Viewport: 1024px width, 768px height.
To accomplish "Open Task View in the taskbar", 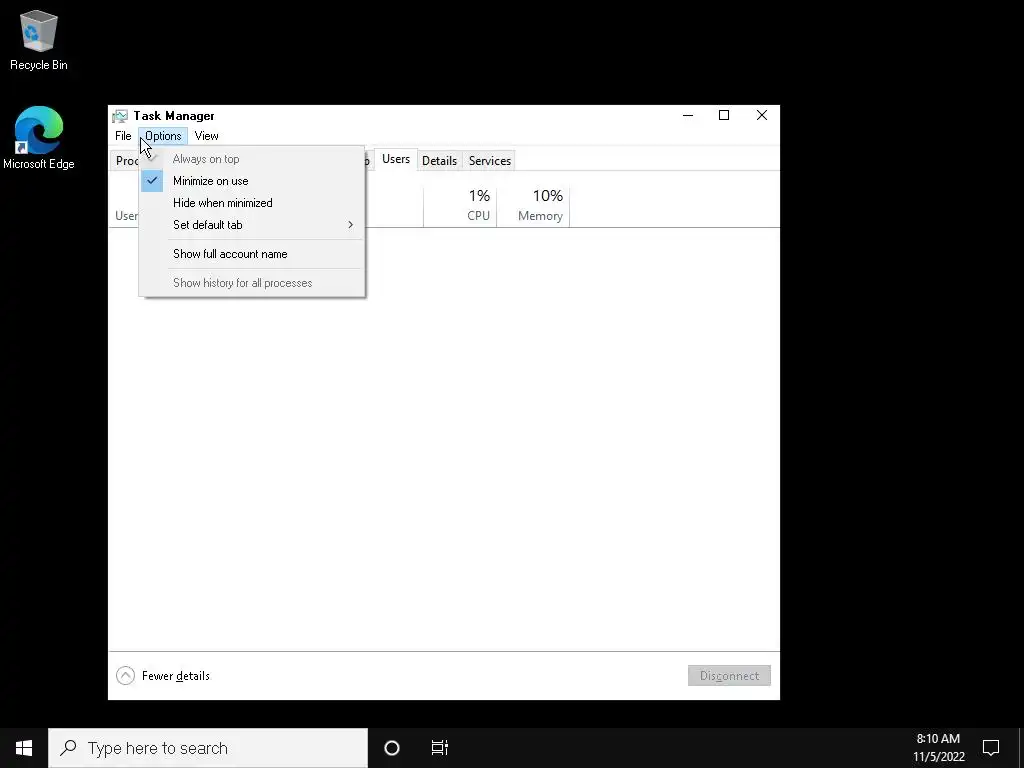I will (x=440, y=748).
